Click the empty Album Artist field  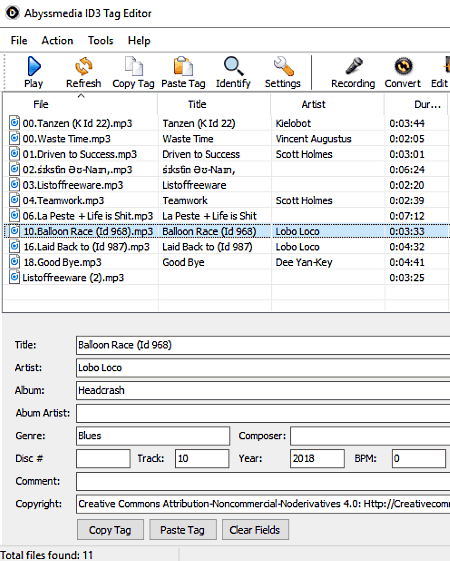[x=263, y=413]
